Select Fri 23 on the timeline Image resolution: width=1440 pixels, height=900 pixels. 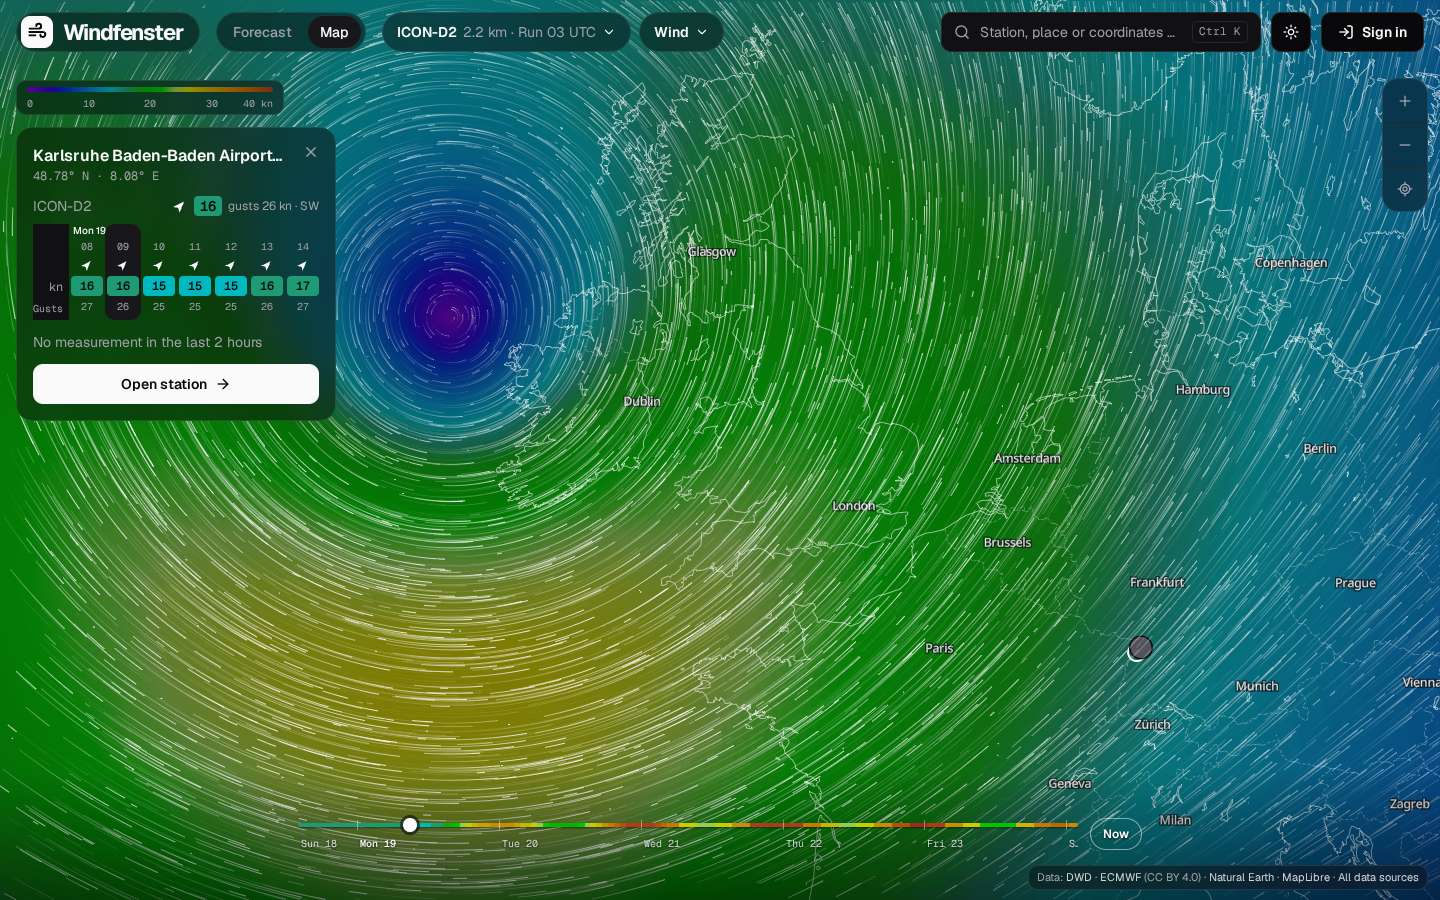945,844
